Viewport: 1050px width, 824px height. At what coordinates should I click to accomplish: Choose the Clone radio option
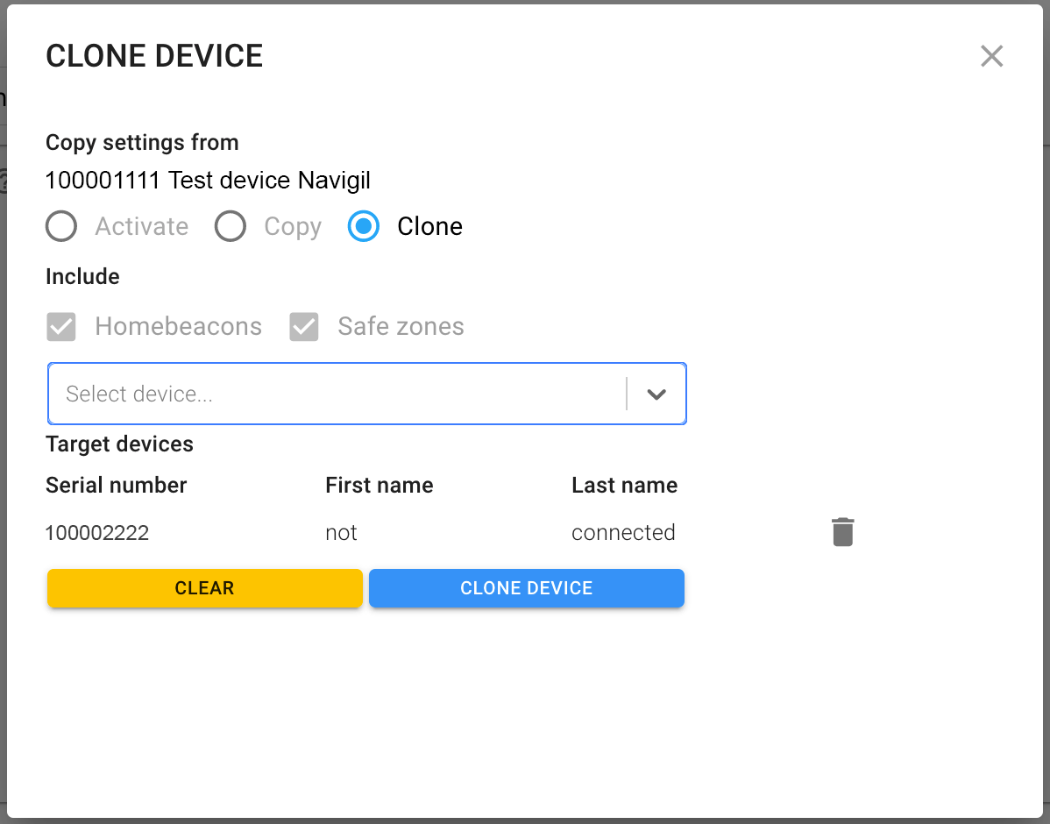click(364, 226)
